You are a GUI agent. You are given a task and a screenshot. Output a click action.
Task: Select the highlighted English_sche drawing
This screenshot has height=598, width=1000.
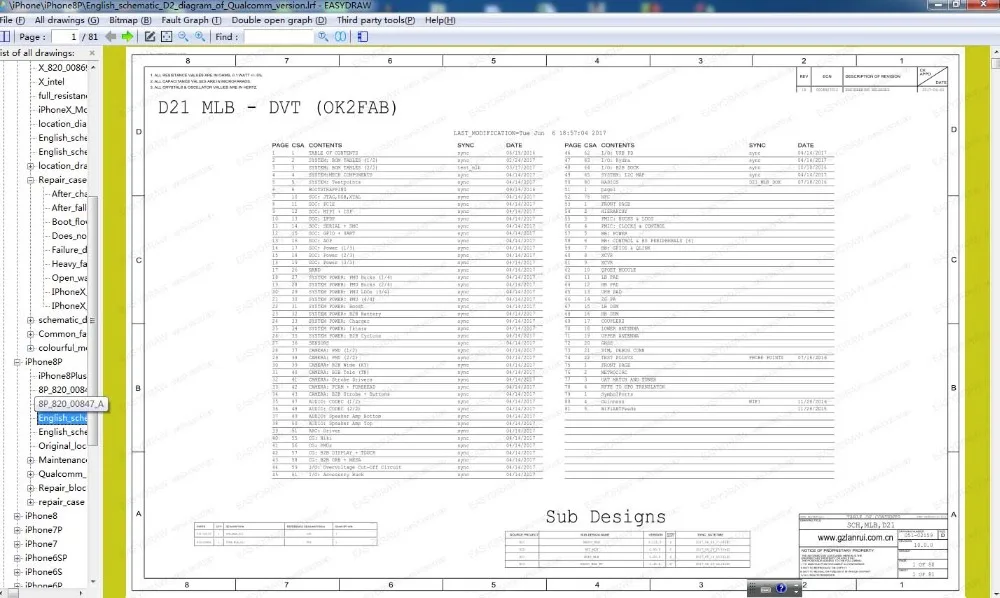(x=62, y=418)
